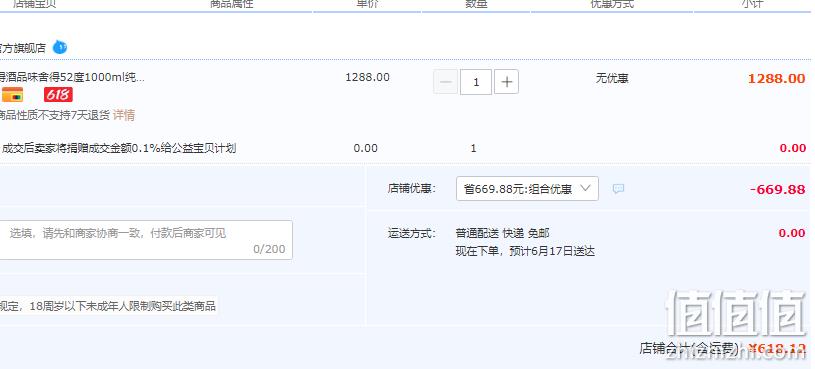Click the 店铺合计(含运费) total label
The height and width of the screenshot is (369, 815).
click(x=689, y=348)
